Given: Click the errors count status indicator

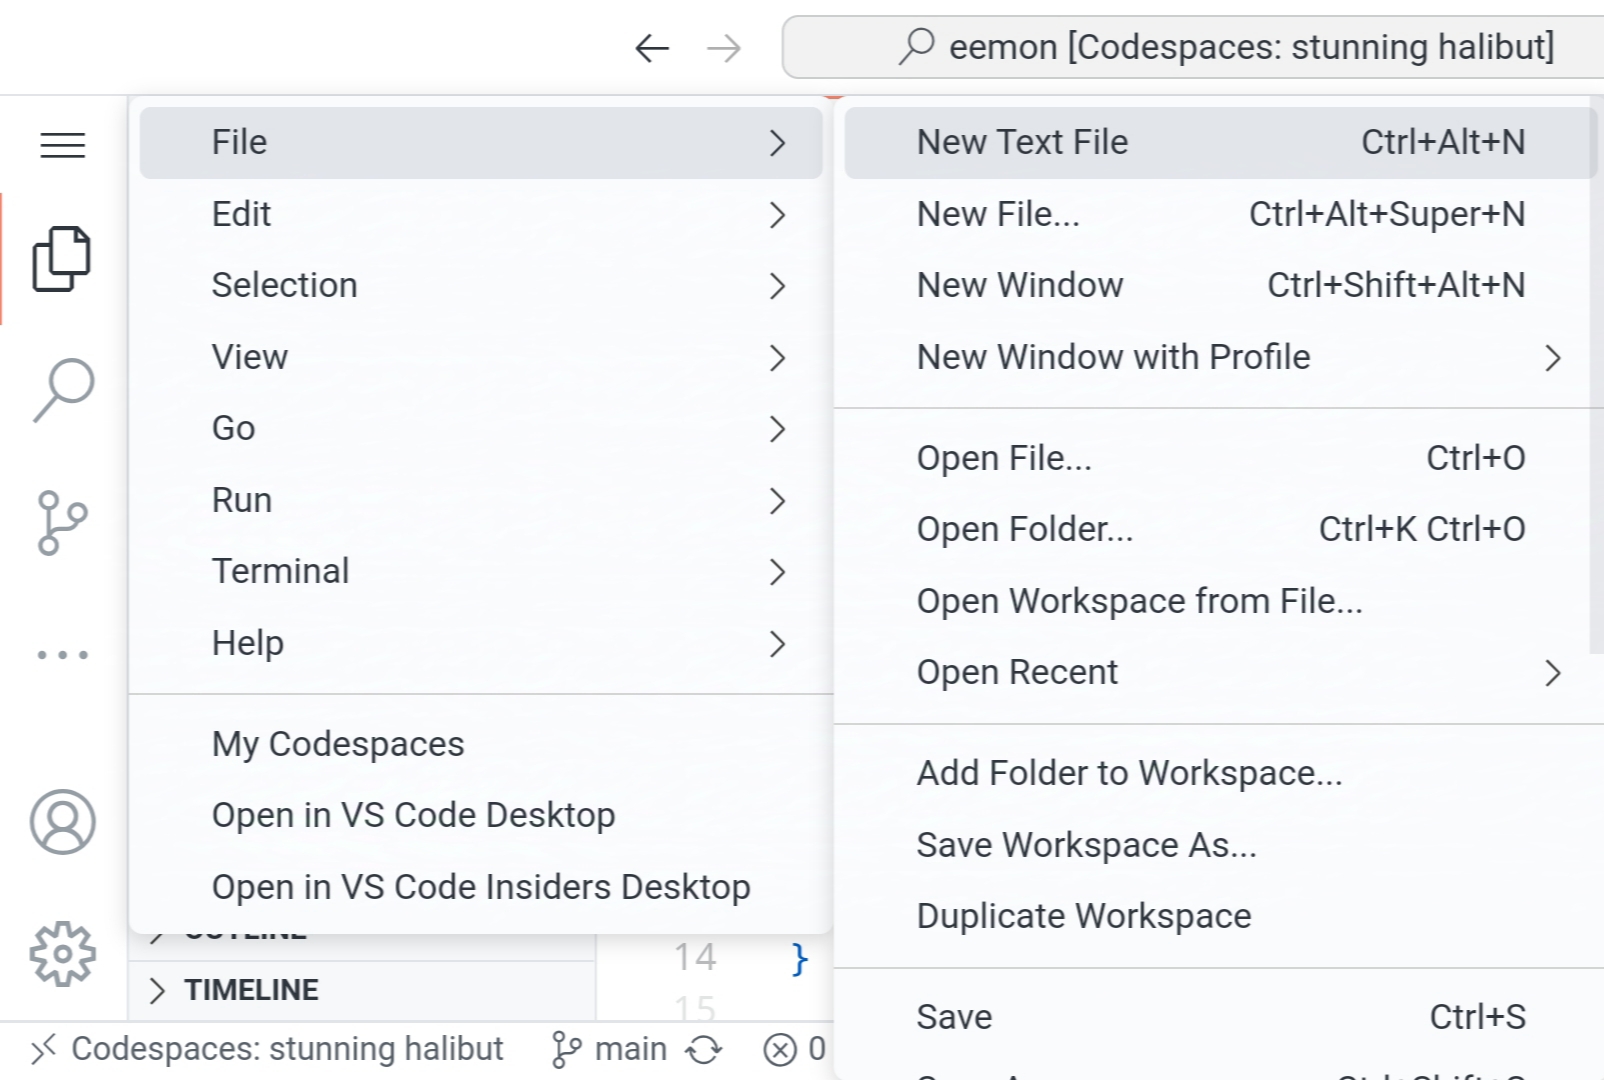Looking at the screenshot, I should pyautogui.click(x=795, y=1049).
